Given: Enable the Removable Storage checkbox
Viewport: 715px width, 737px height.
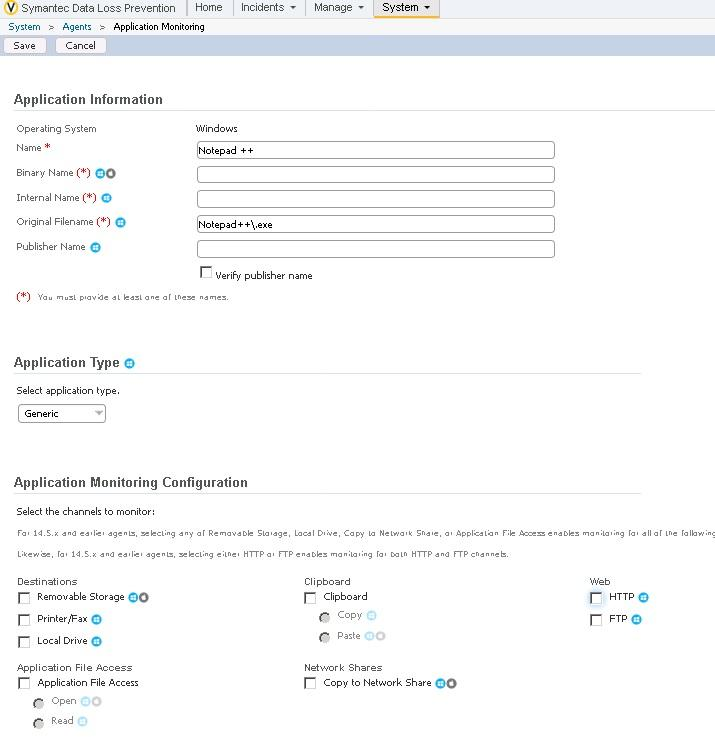Looking at the screenshot, I should point(24,598).
